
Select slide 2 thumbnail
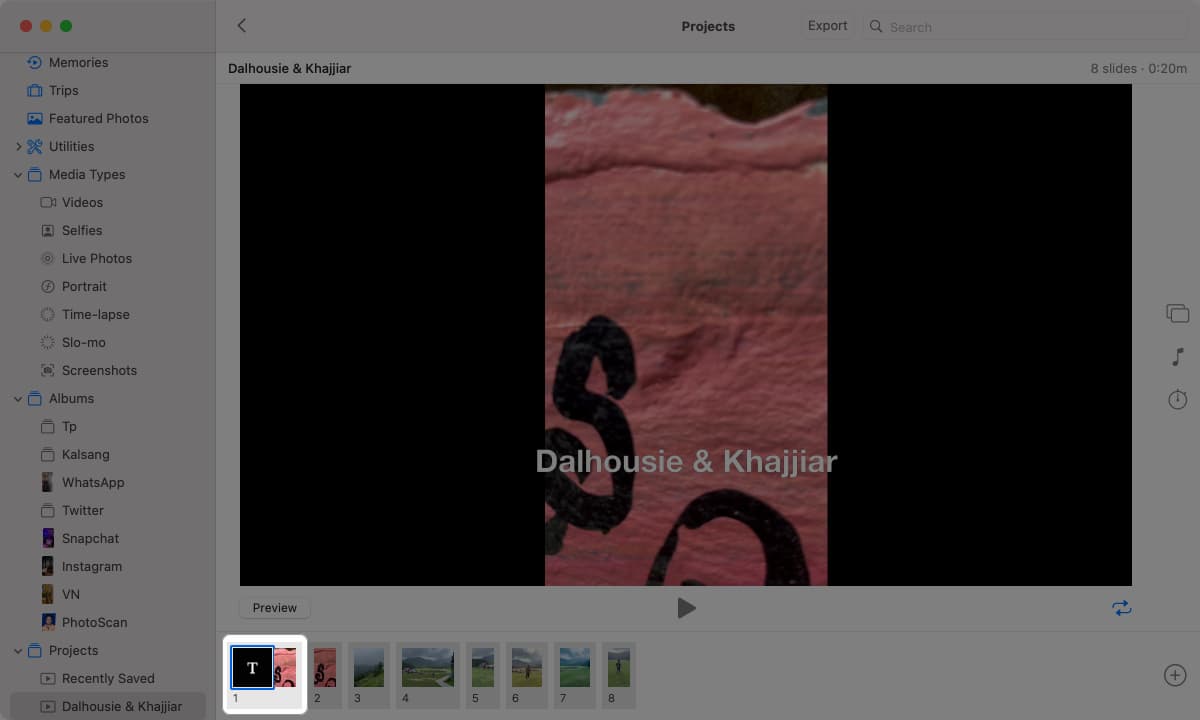pyautogui.click(x=324, y=667)
